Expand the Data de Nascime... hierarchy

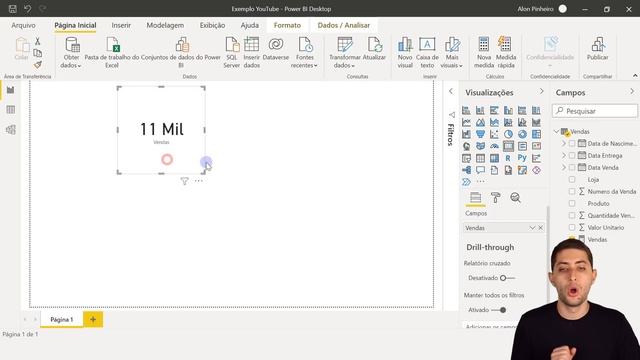564,143
